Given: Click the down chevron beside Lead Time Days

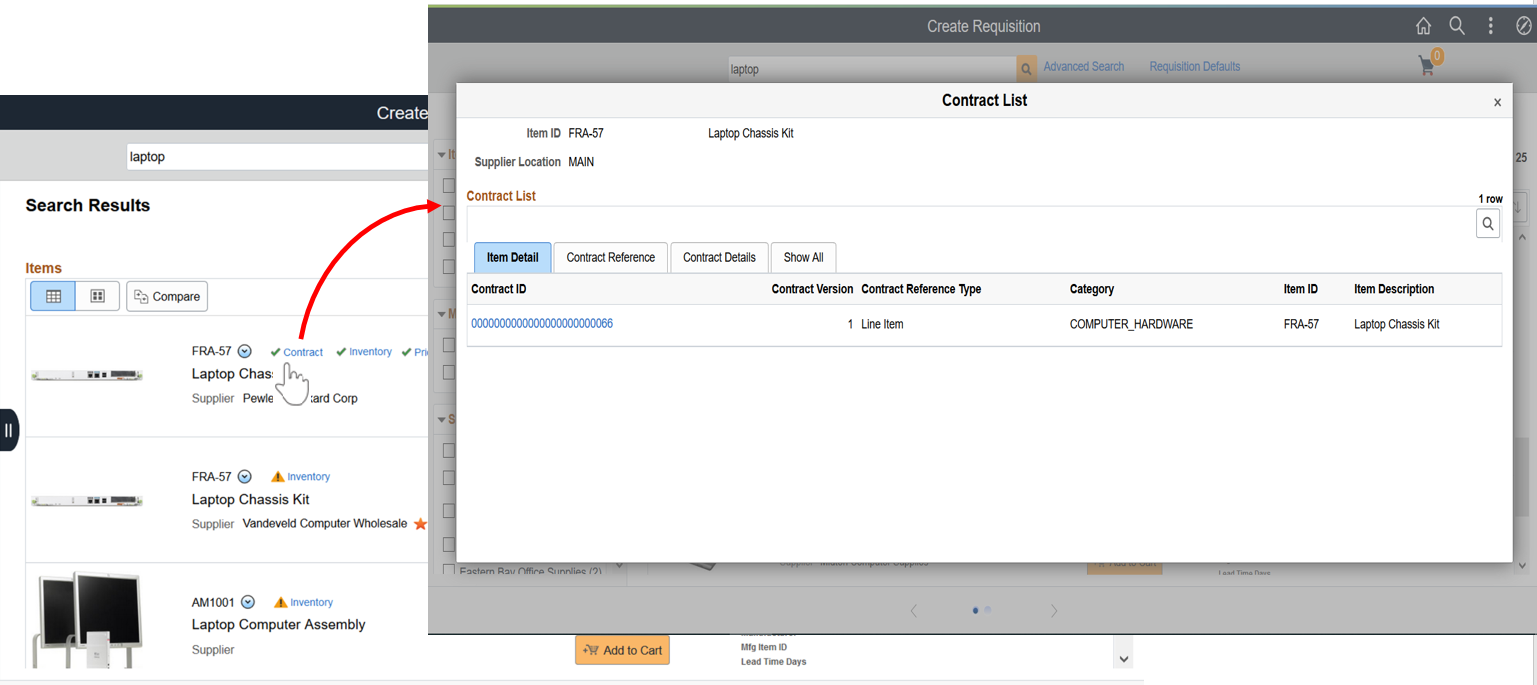Looking at the screenshot, I should point(1124,659).
